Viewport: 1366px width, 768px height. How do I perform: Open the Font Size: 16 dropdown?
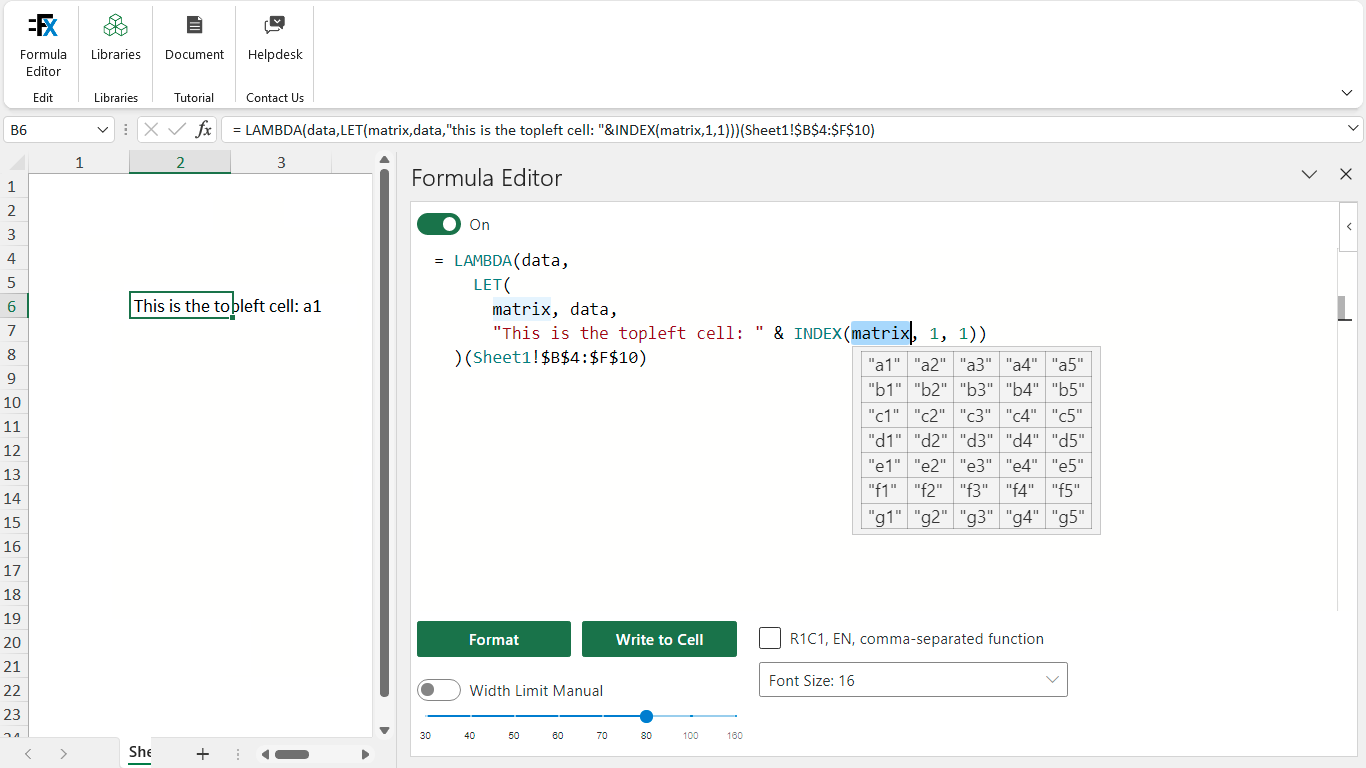coord(913,680)
